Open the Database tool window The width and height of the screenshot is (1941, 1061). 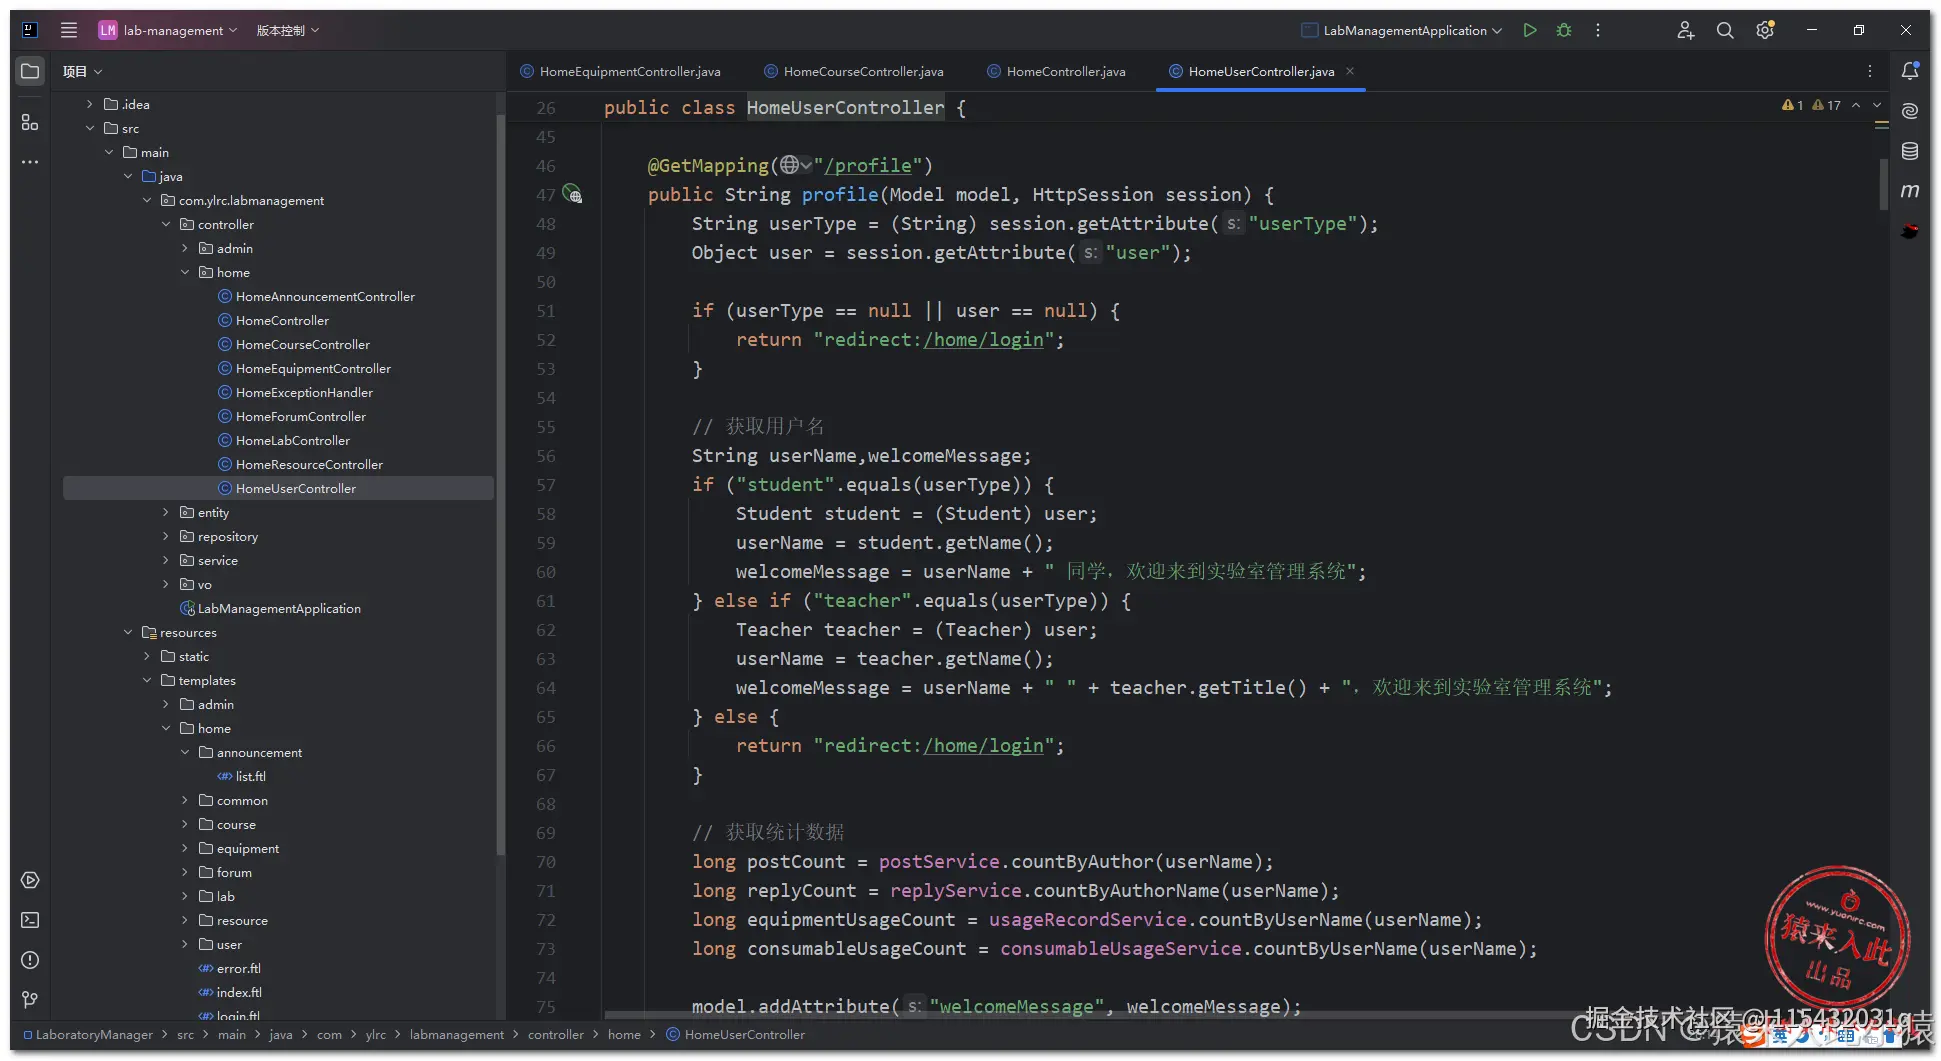[x=1910, y=151]
